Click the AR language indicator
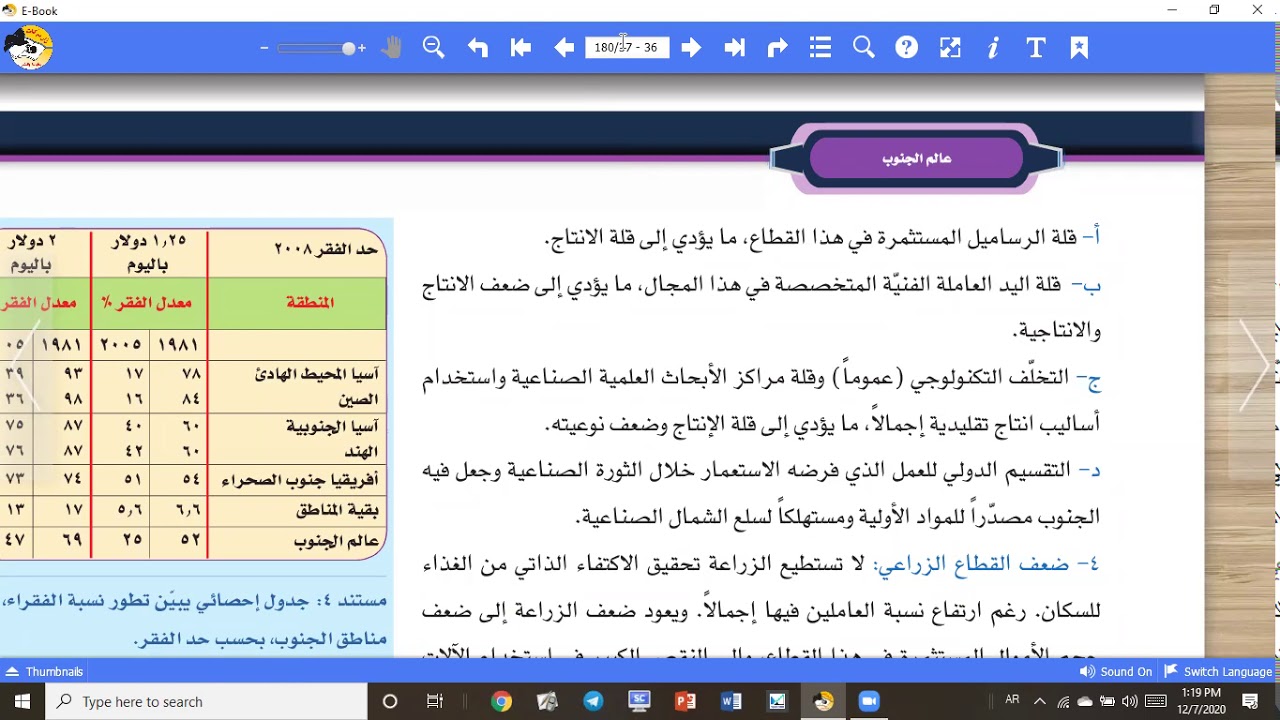 (x=1012, y=701)
